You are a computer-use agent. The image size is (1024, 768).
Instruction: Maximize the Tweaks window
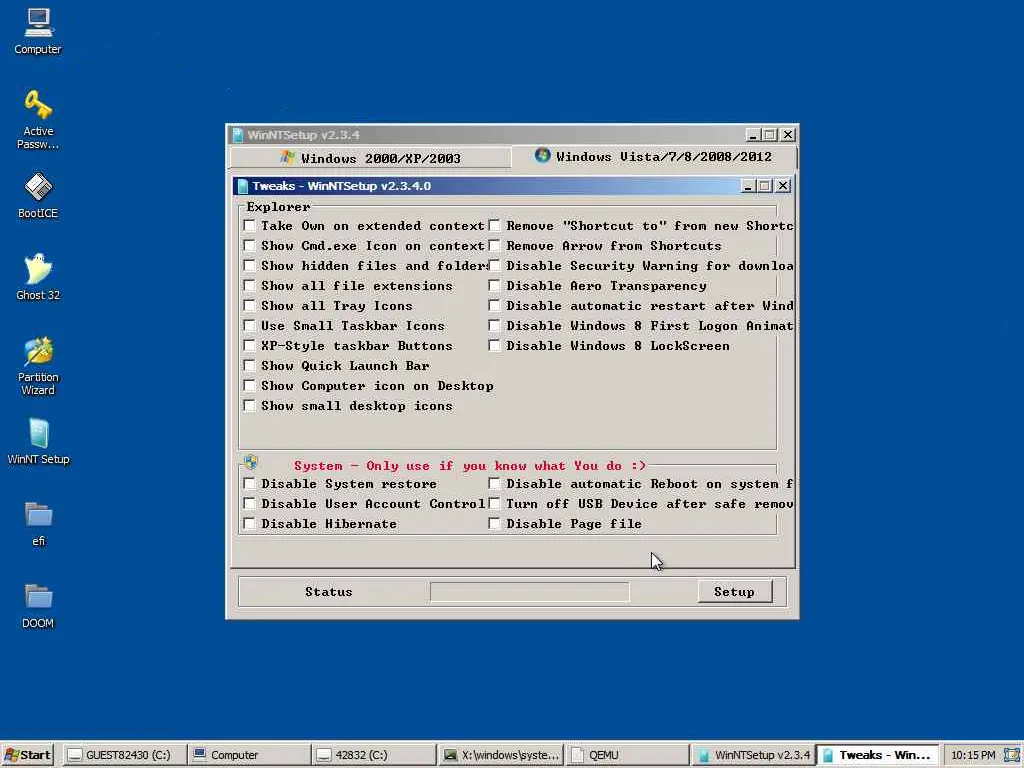tap(765, 186)
